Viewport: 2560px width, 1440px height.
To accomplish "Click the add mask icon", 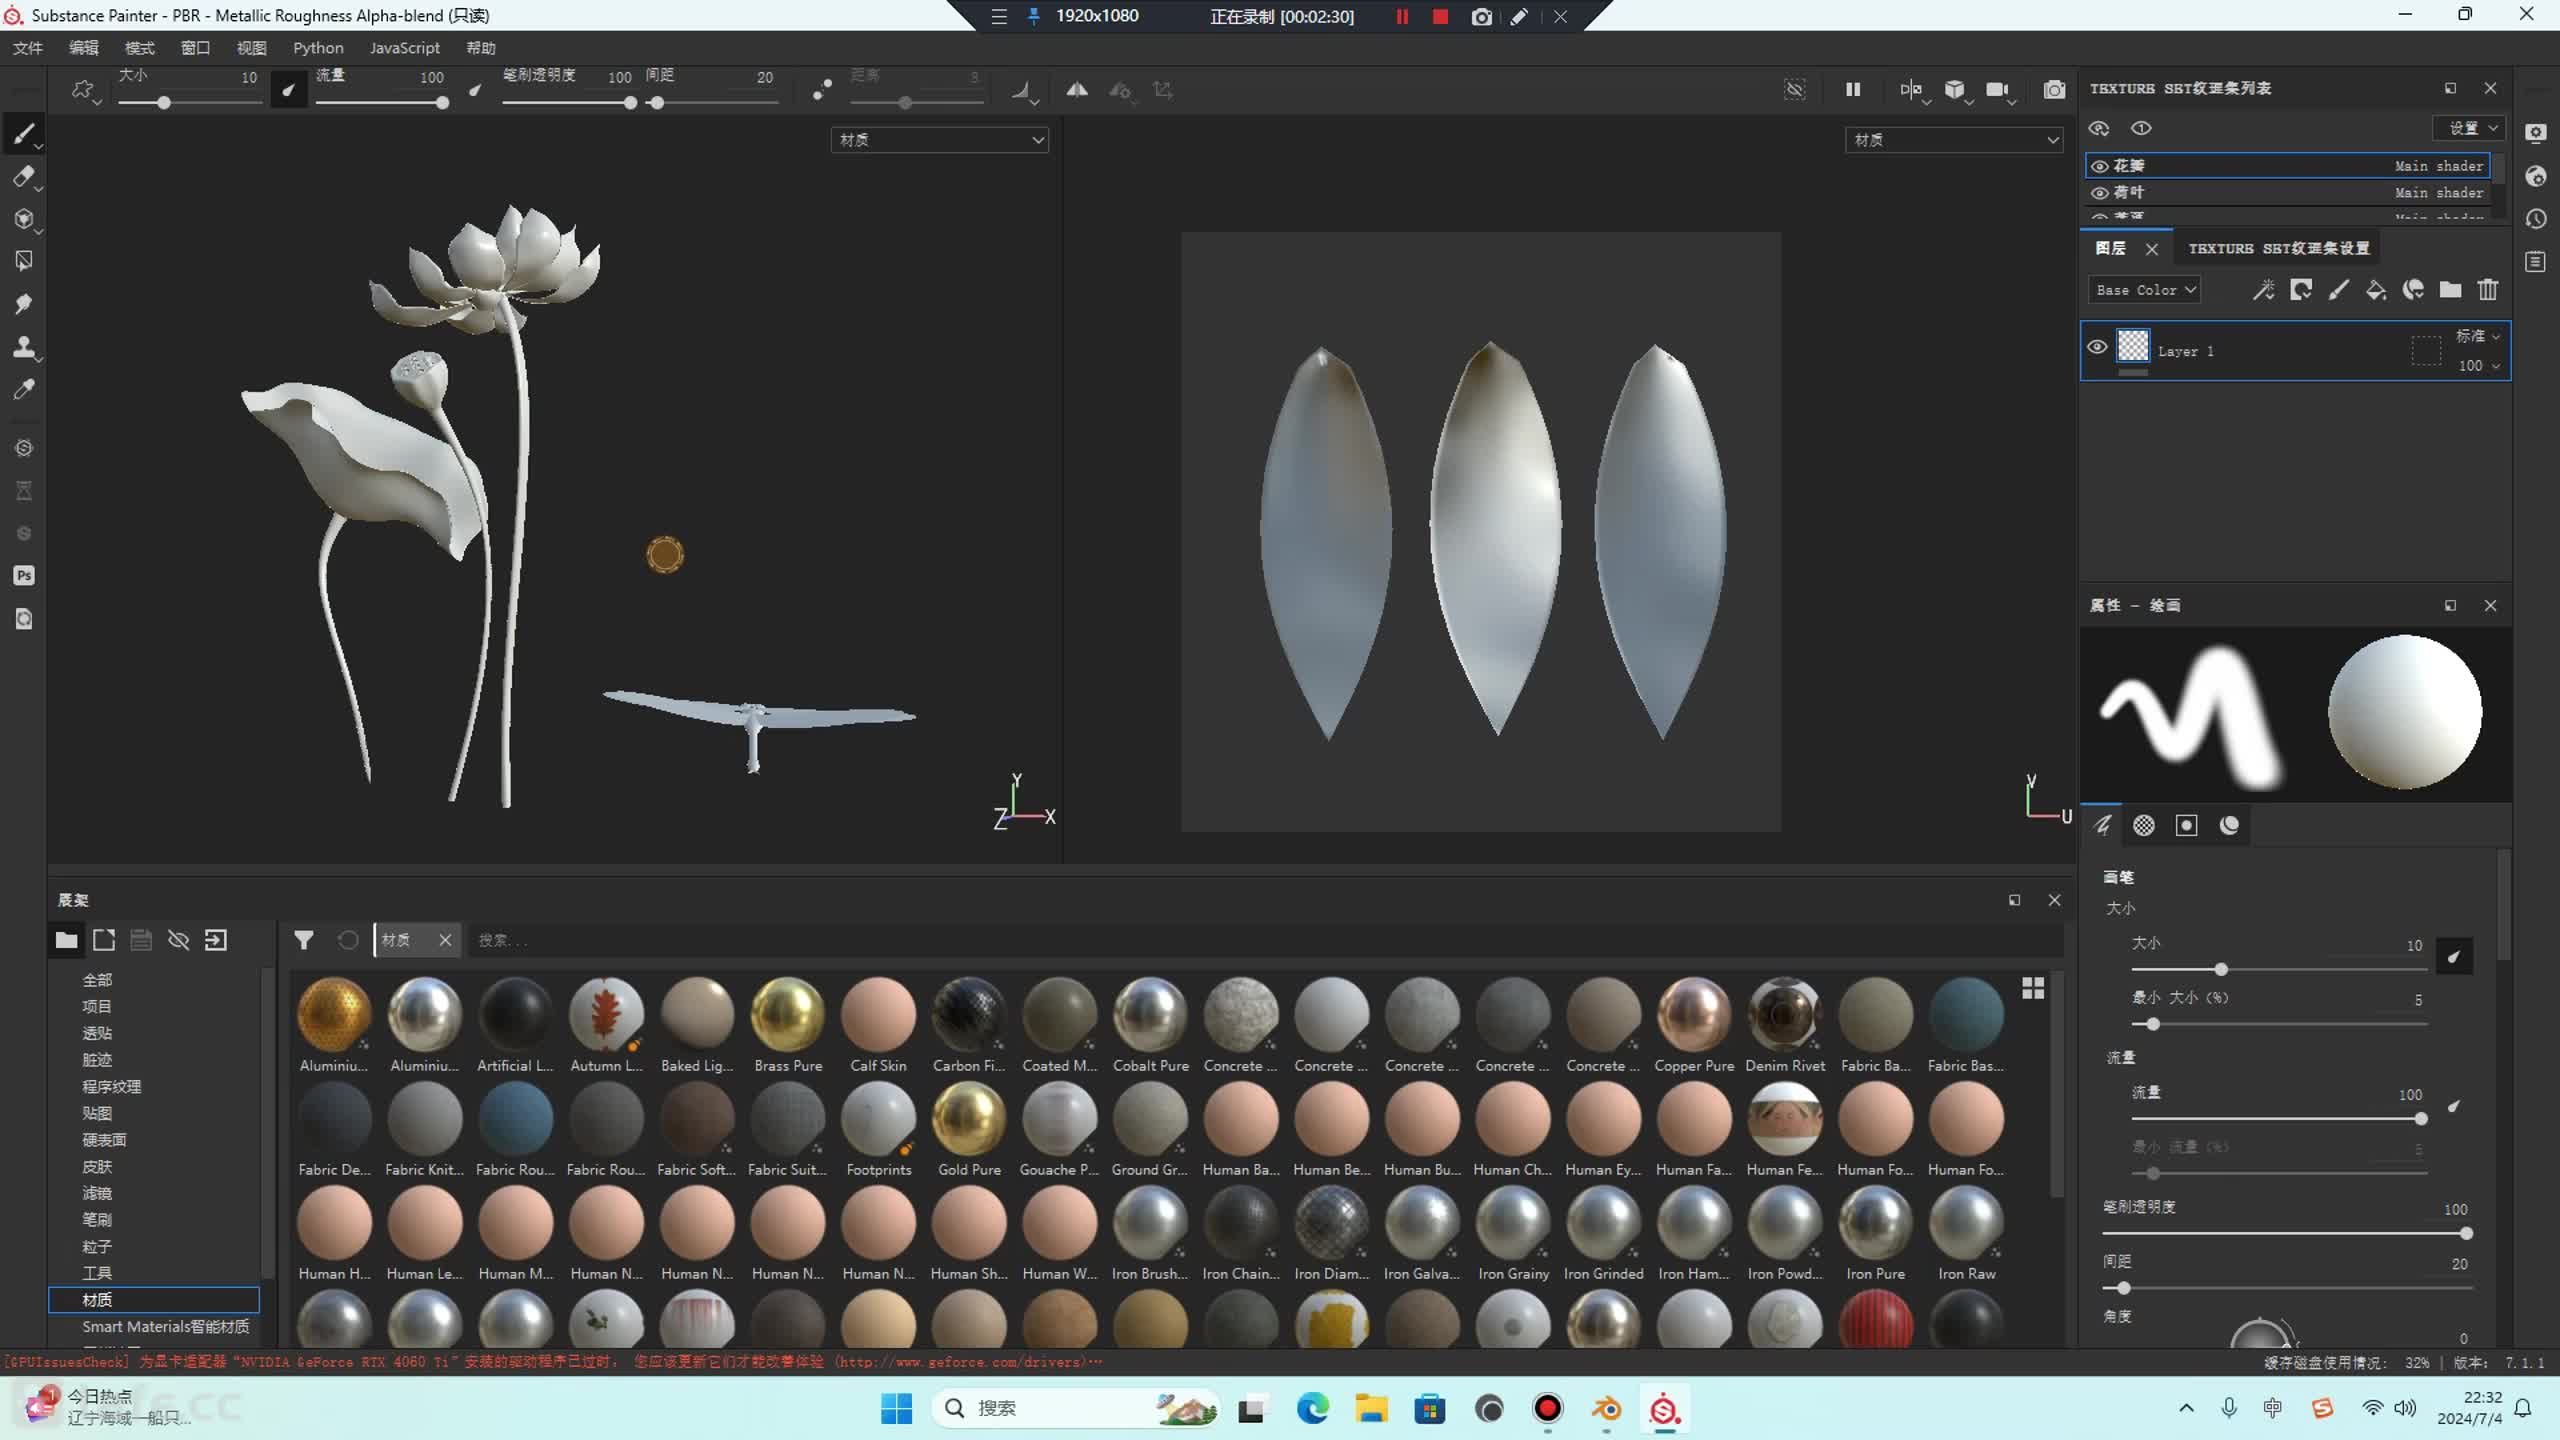I will [2301, 290].
